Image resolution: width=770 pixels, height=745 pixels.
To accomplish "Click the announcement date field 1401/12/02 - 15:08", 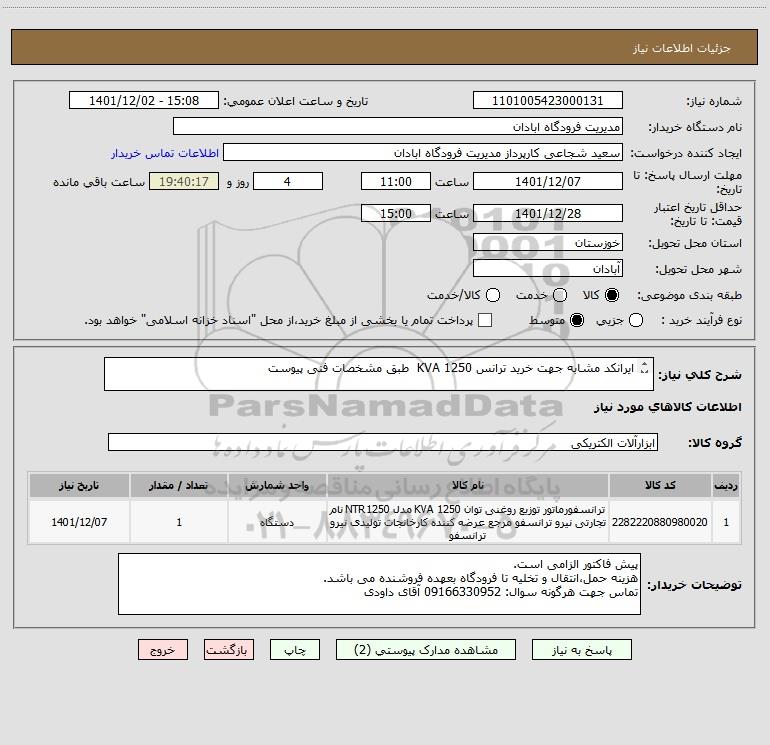I will (144, 100).
